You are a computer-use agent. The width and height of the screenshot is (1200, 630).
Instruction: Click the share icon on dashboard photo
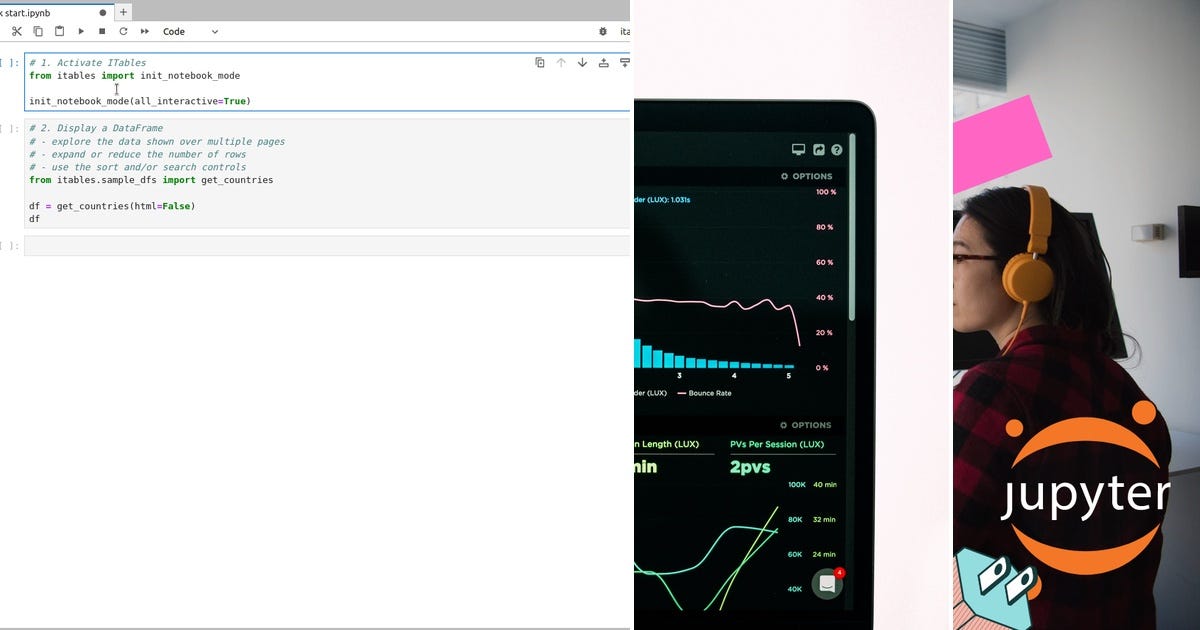[819, 150]
